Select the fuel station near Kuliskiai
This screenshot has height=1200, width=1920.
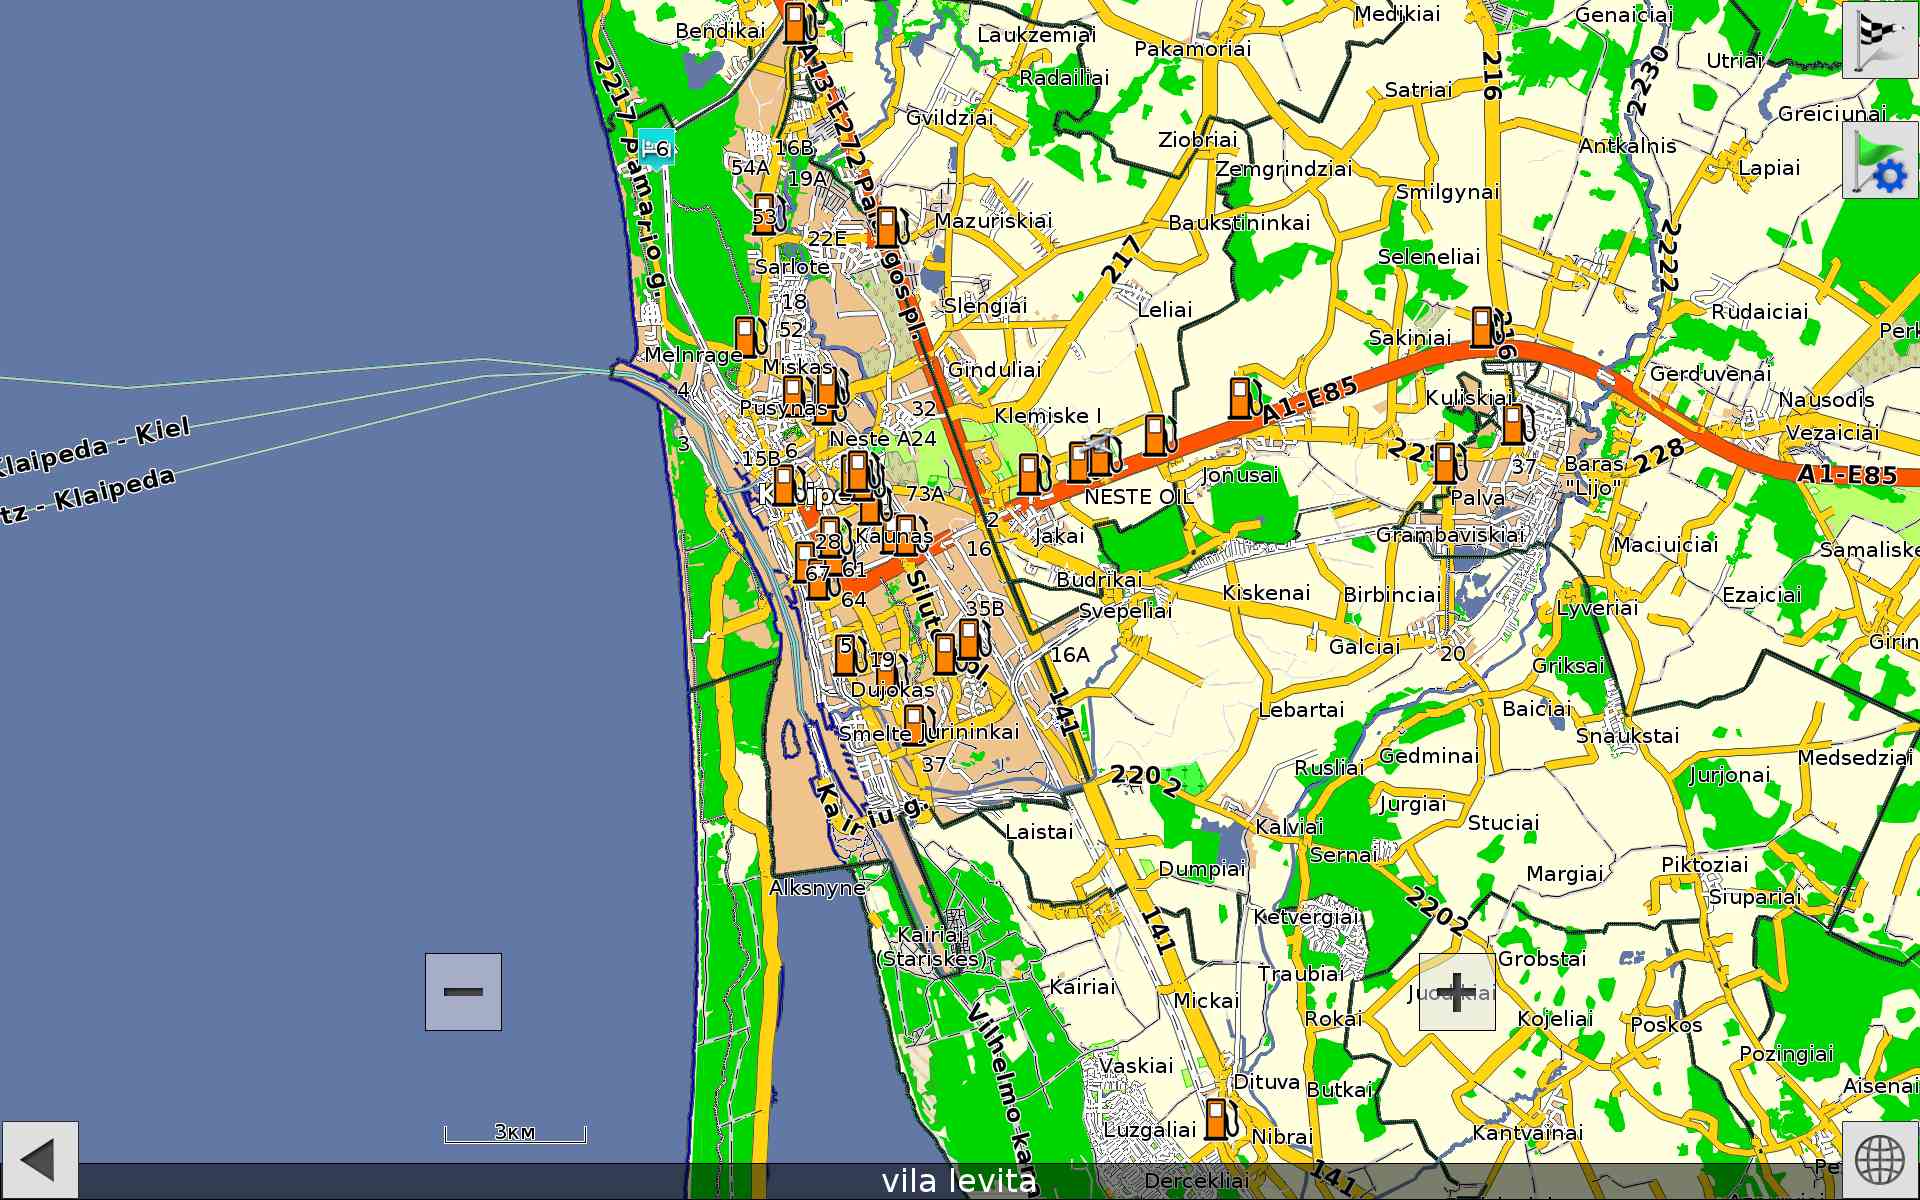point(1514,424)
